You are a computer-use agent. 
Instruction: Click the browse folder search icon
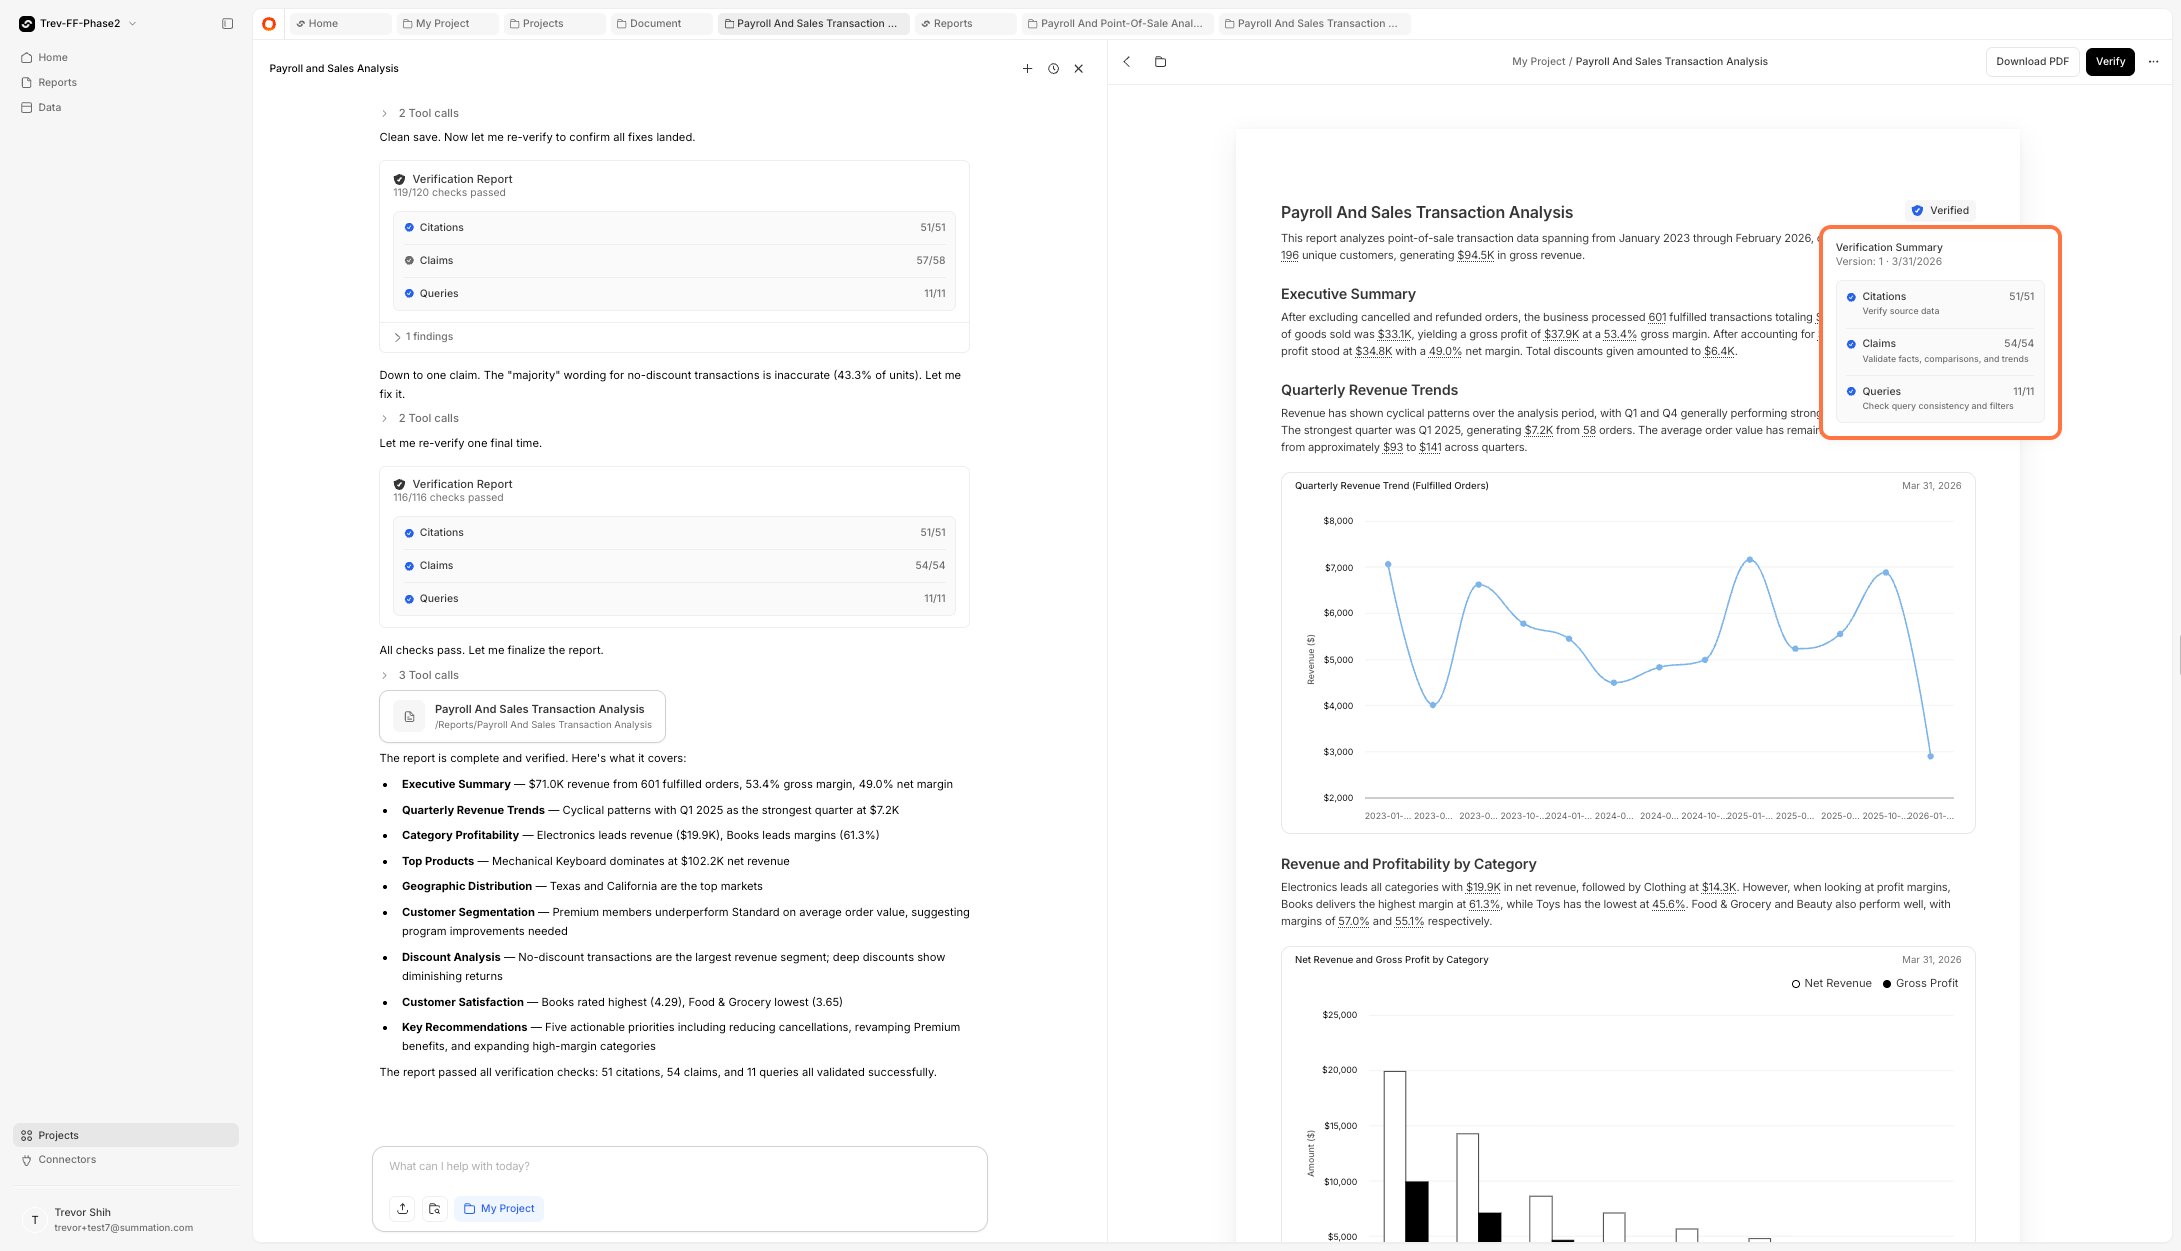pyautogui.click(x=434, y=1208)
